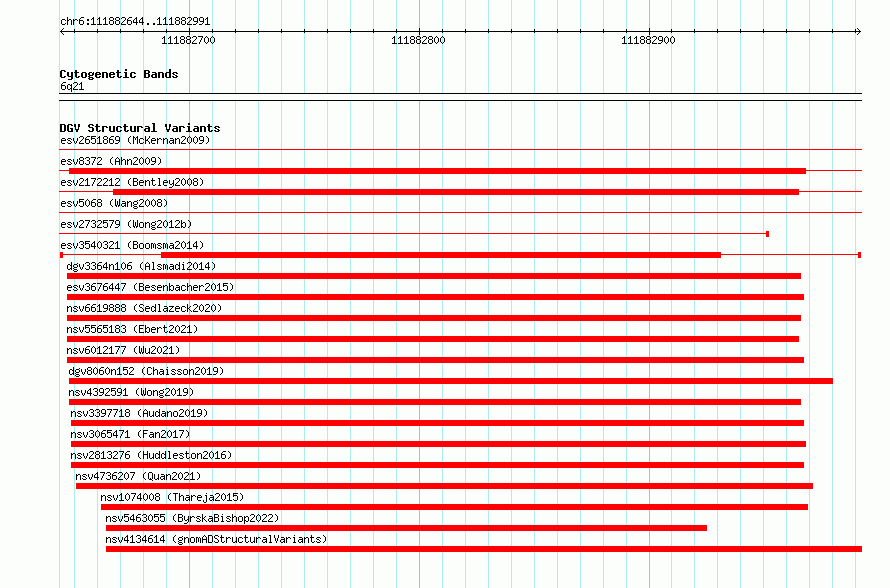Select ruler position 111882800
The image size is (890, 588).
[418, 40]
